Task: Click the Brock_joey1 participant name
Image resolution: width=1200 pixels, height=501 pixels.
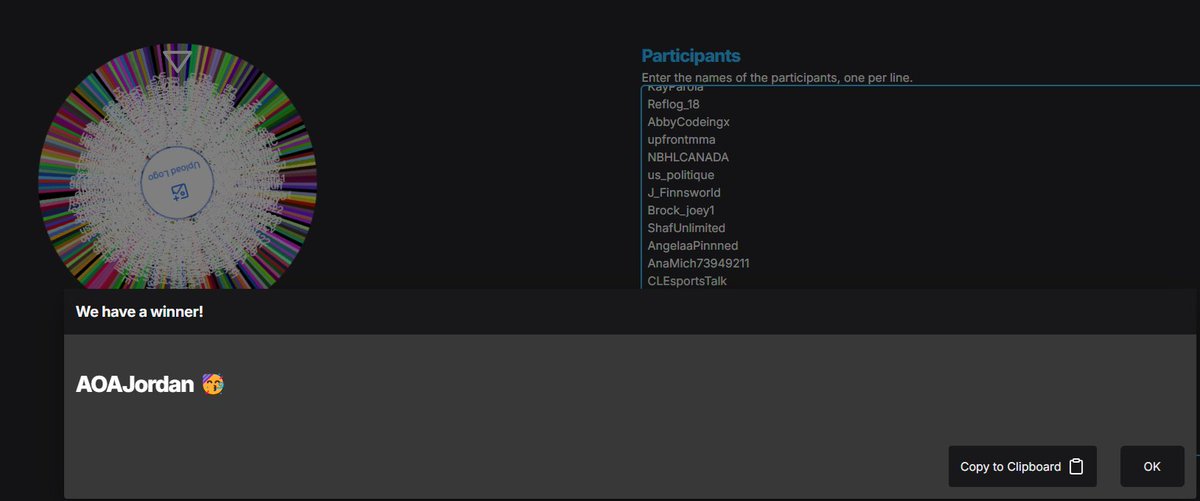Action: [x=680, y=210]
